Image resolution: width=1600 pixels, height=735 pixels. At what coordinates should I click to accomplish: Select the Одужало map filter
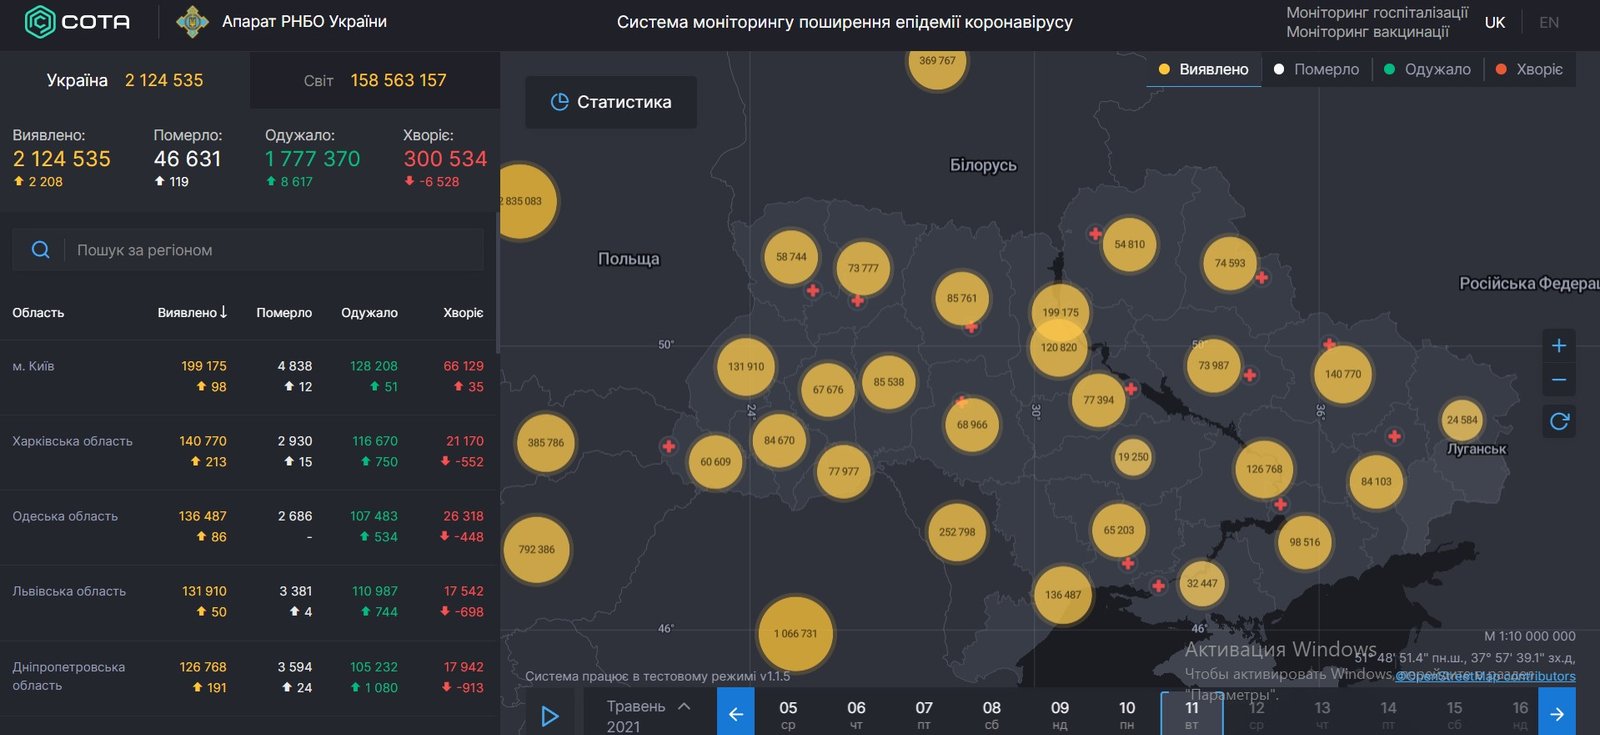tap(1427, 69)
